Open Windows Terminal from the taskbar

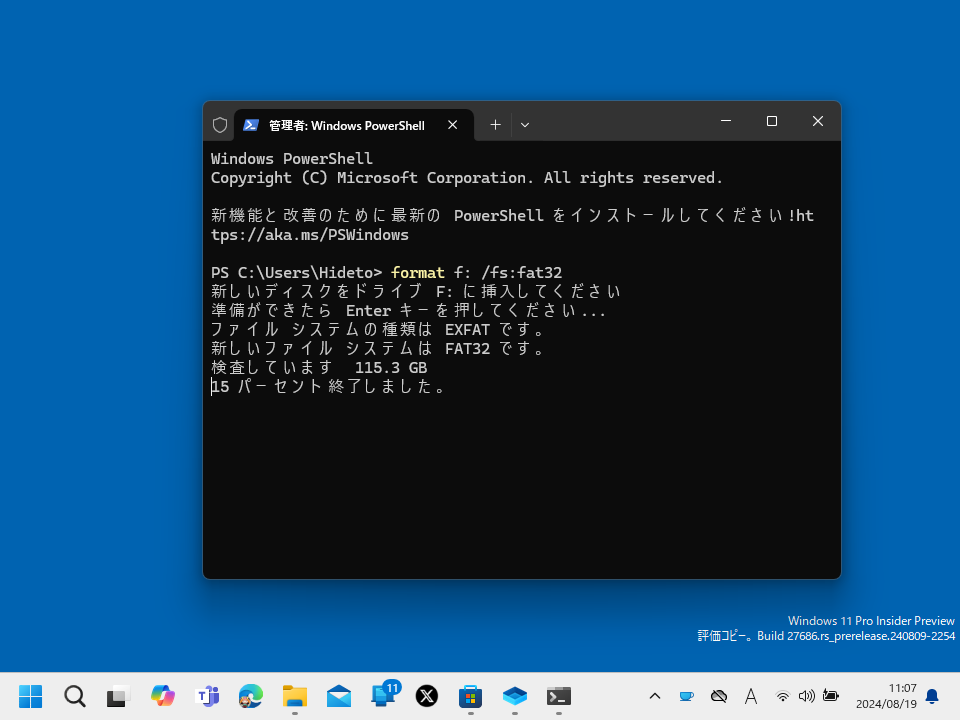(558, 696)
